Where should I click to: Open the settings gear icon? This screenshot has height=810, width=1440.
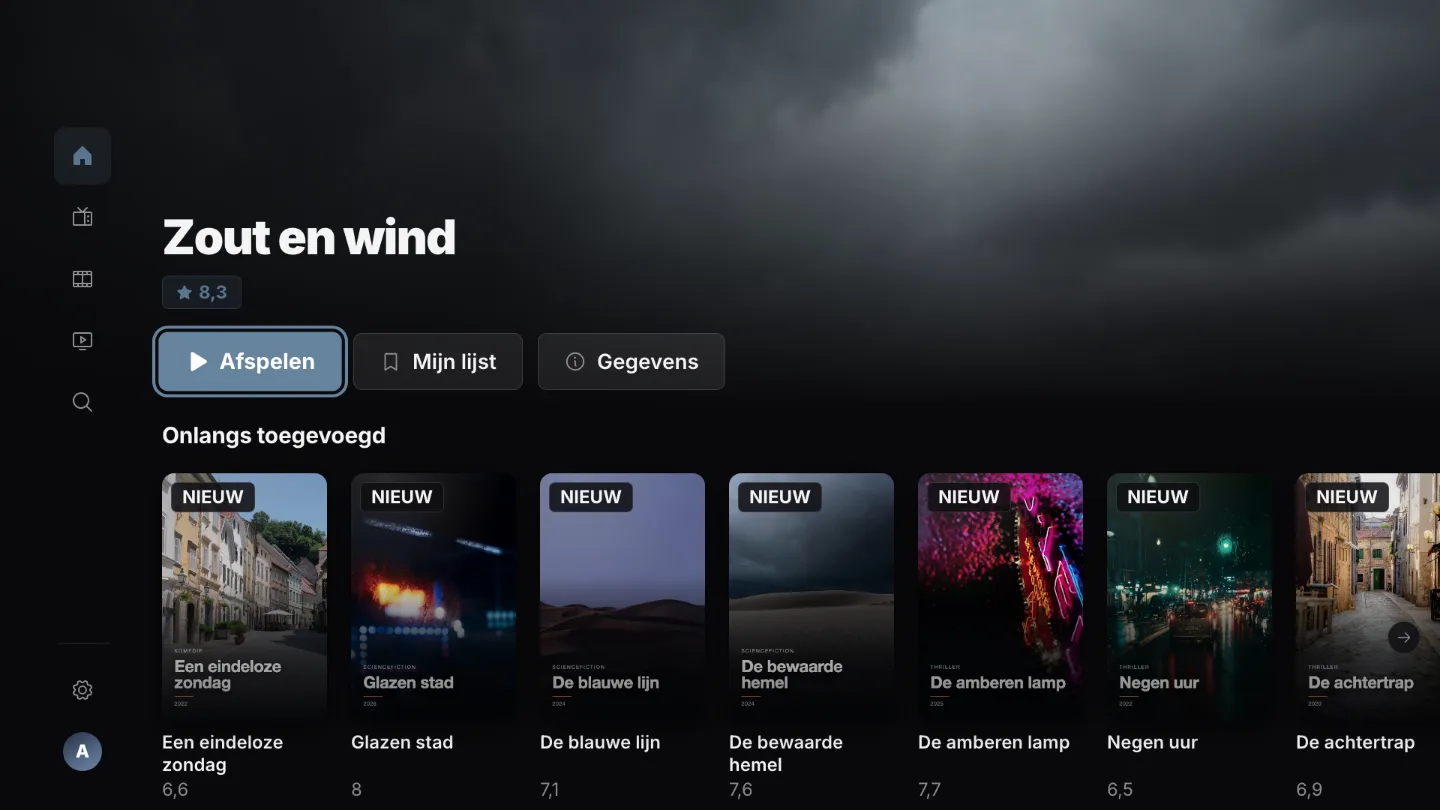[x=82, y=690]
